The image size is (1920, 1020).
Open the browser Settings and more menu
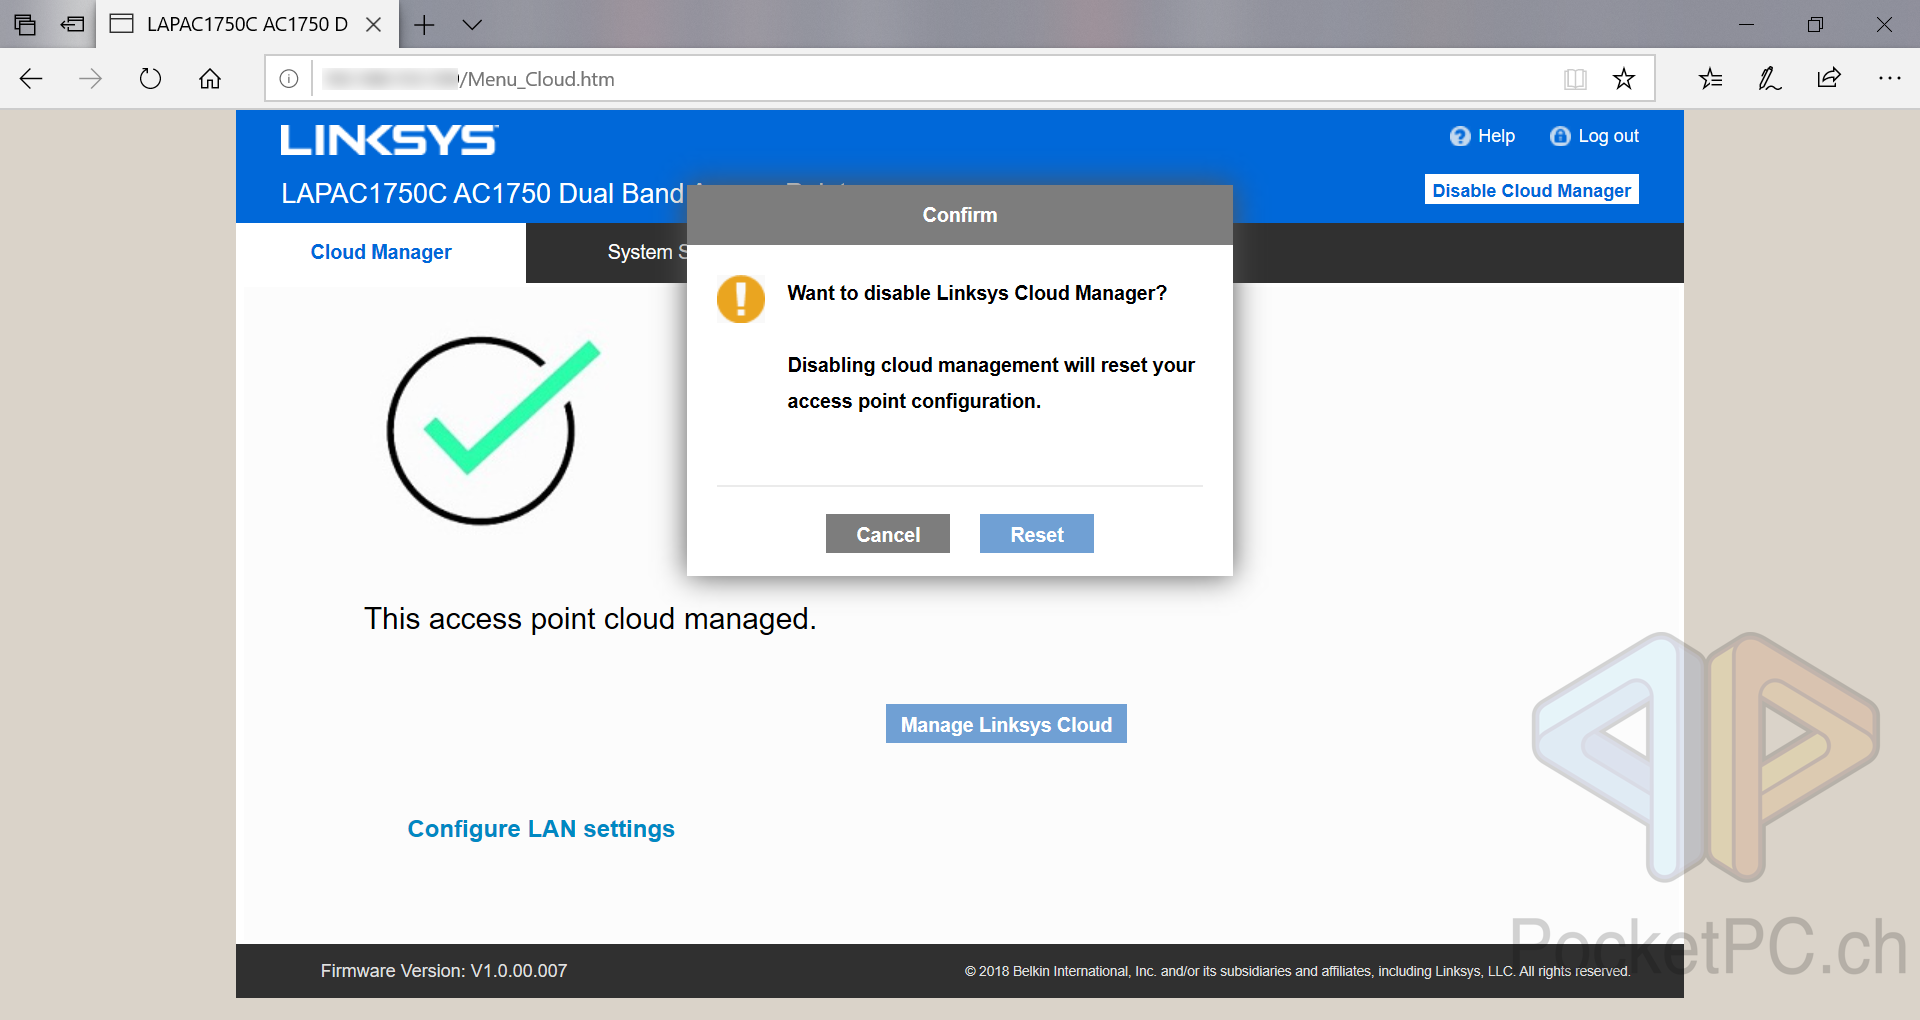(x=1889, y=79)
